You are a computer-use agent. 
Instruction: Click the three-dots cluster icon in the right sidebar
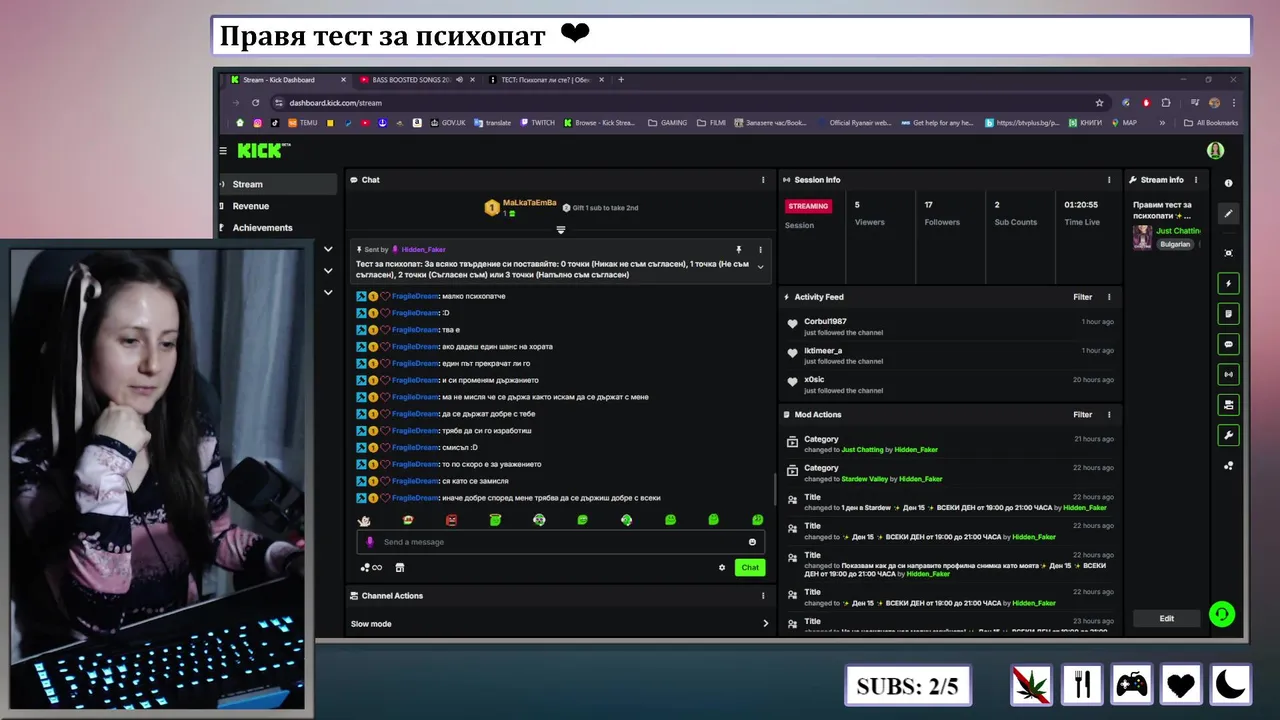click(x=1228, y=465)
